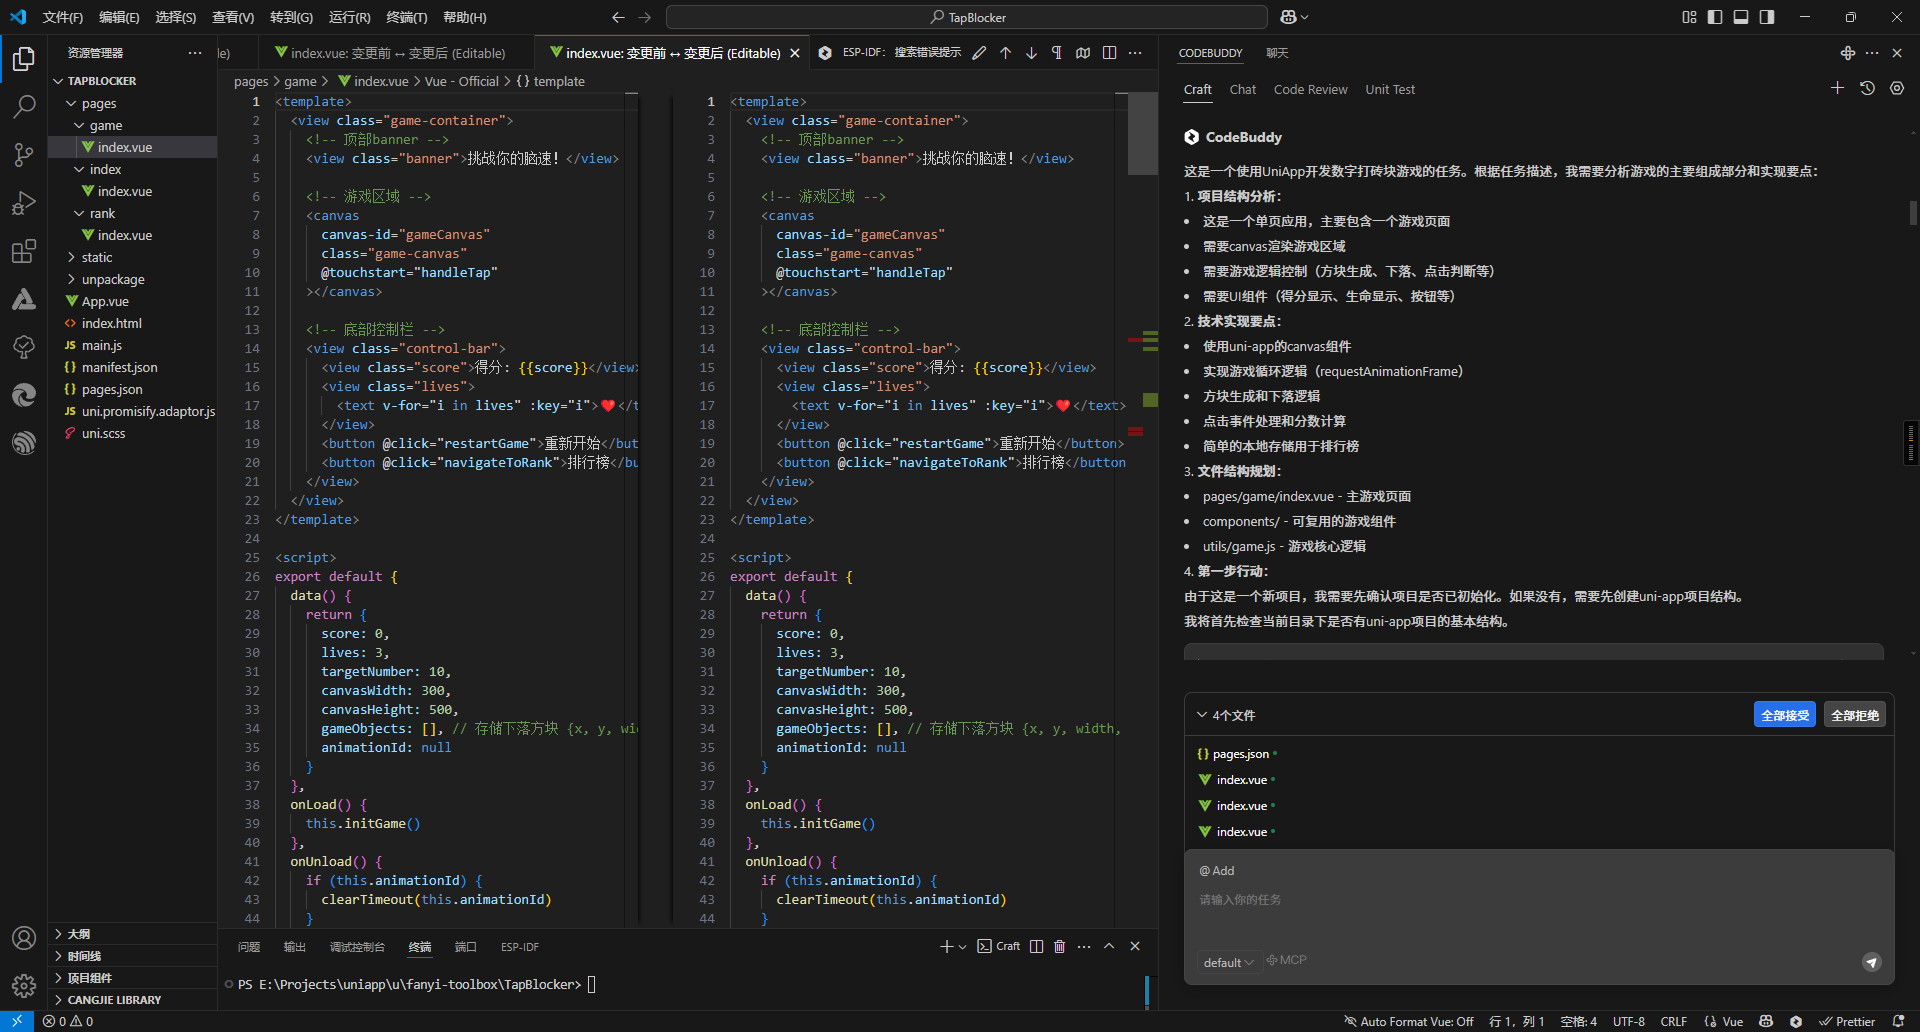This screenshot has height=1032, width=1920.
Task: Toggle Auto Format Vue in status bar
Action: [x=1409, y=1021]
